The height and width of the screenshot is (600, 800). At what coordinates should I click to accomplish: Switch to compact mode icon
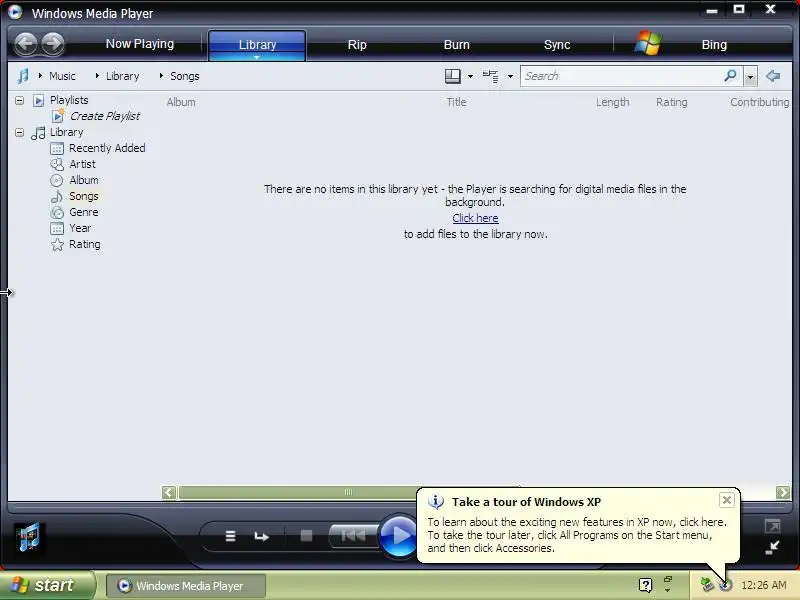click(x=772, y=547)
